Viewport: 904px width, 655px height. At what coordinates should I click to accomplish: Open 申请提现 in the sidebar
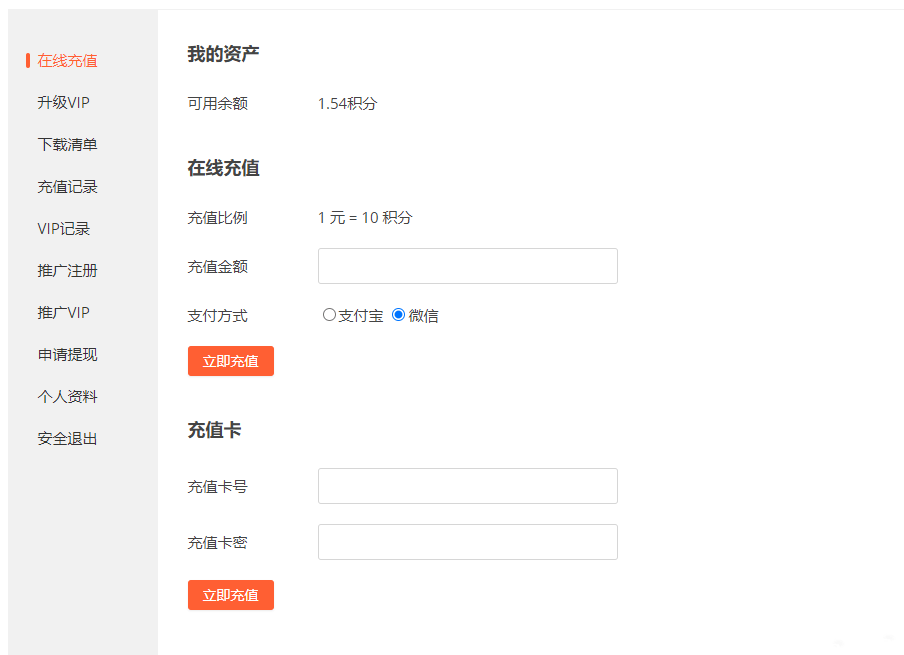point(67,355)
